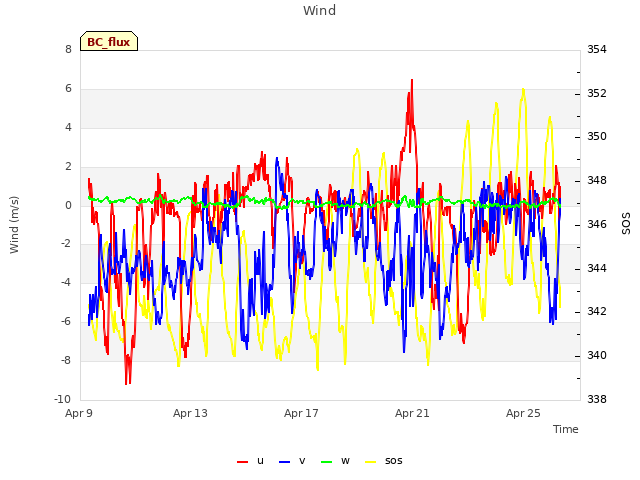The image size is (640, 480).
Task: Click the -10 left axis value
Action: point(63,399)
